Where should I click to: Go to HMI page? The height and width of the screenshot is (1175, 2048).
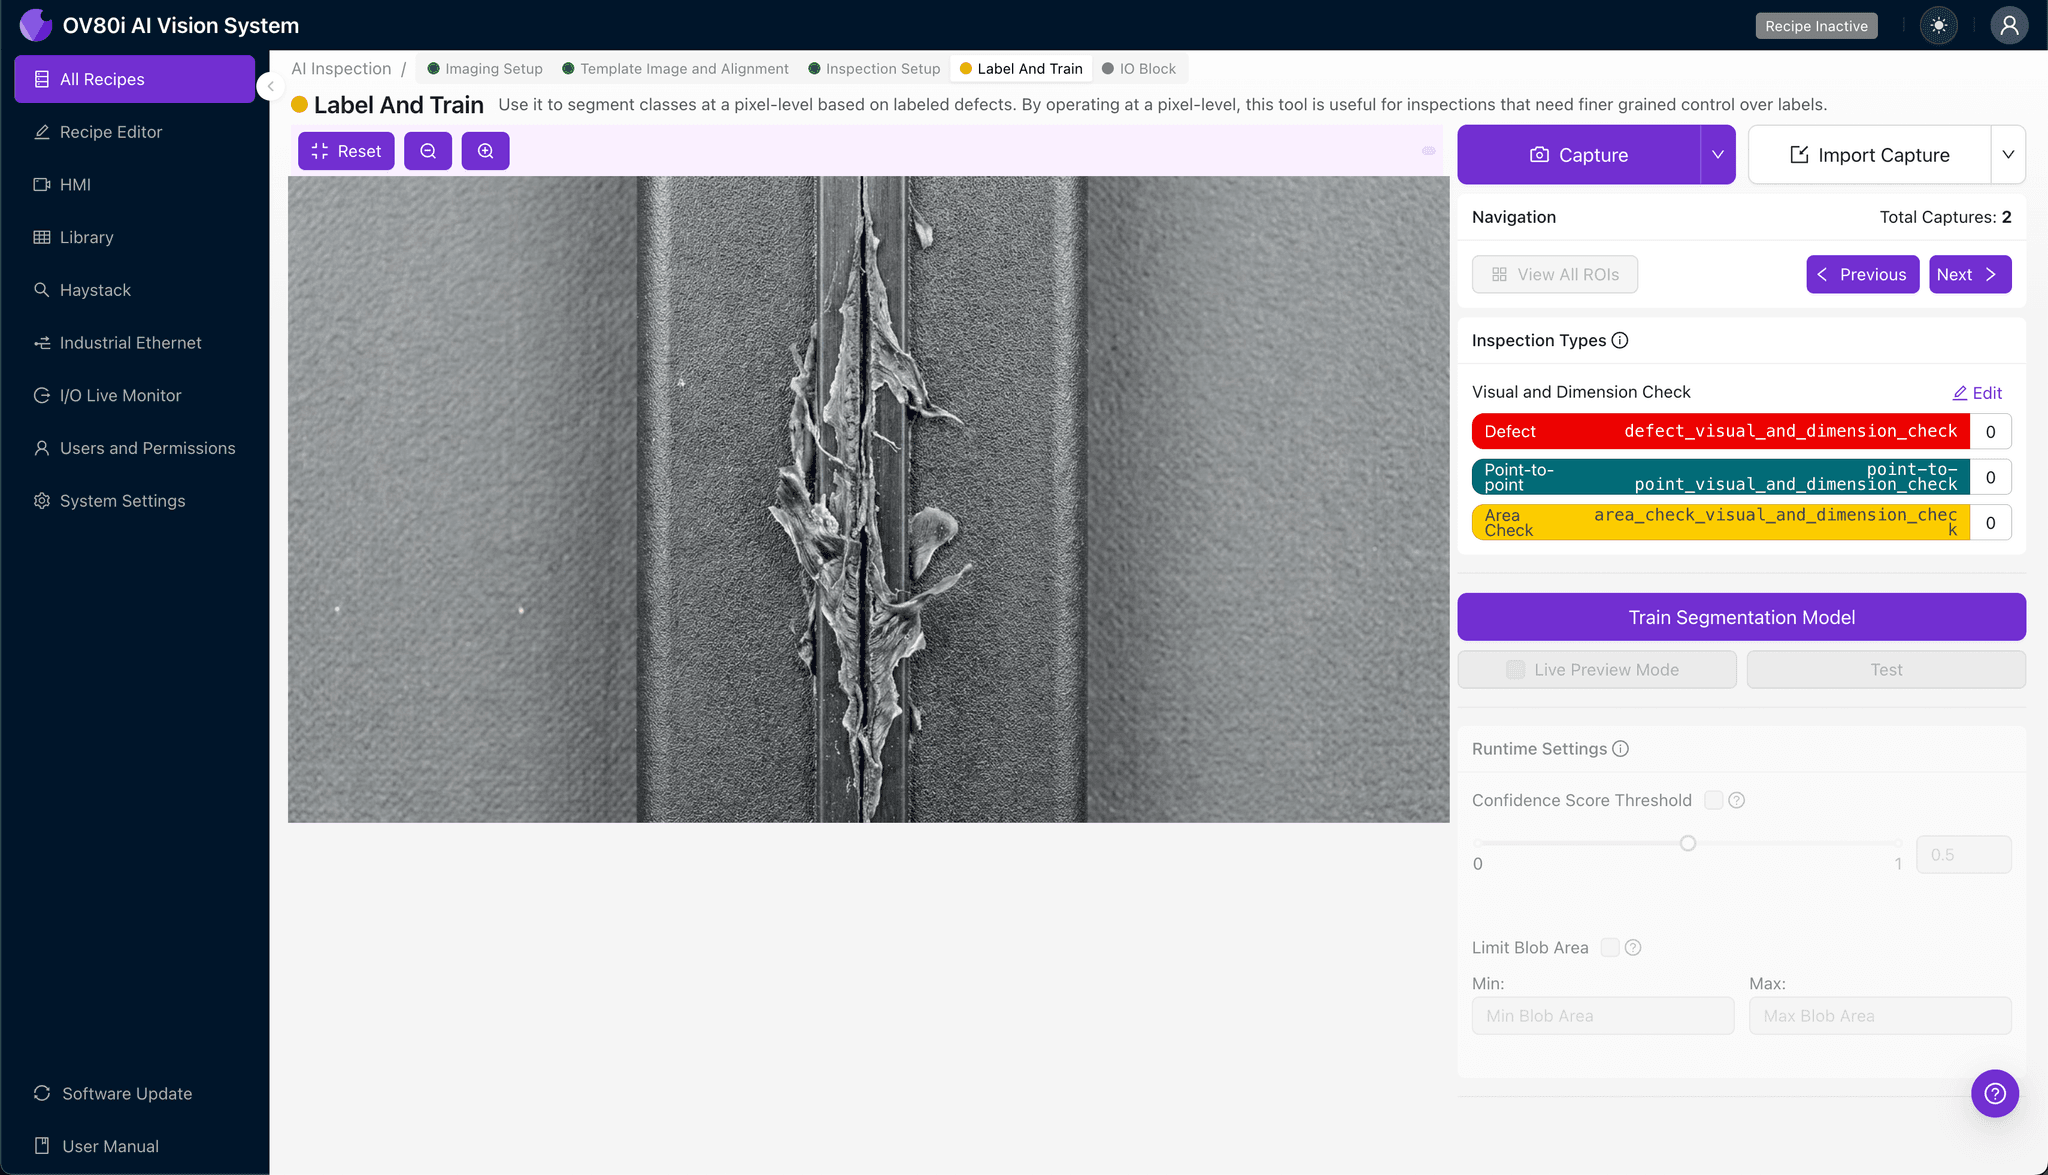click(x=135, y=184)
